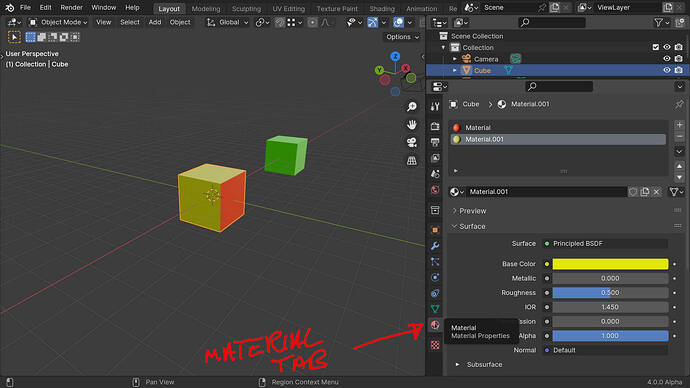
Task: Toggle fake user shield for Material.001
Action: coord(633,192)
